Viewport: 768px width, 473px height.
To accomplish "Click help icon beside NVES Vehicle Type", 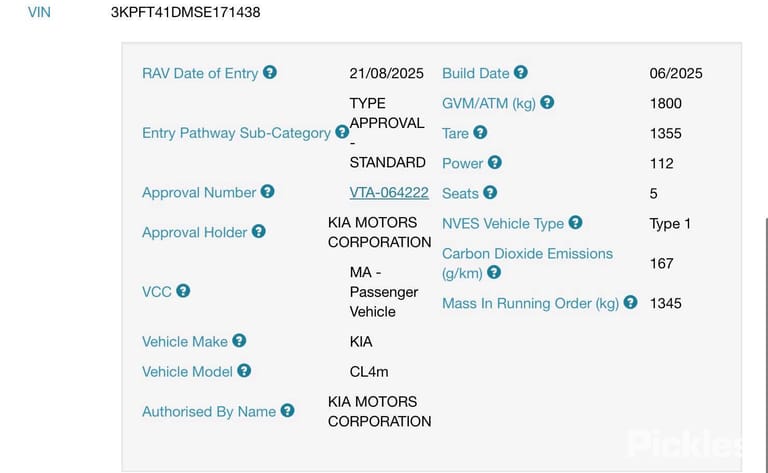I will click(576, 223).
